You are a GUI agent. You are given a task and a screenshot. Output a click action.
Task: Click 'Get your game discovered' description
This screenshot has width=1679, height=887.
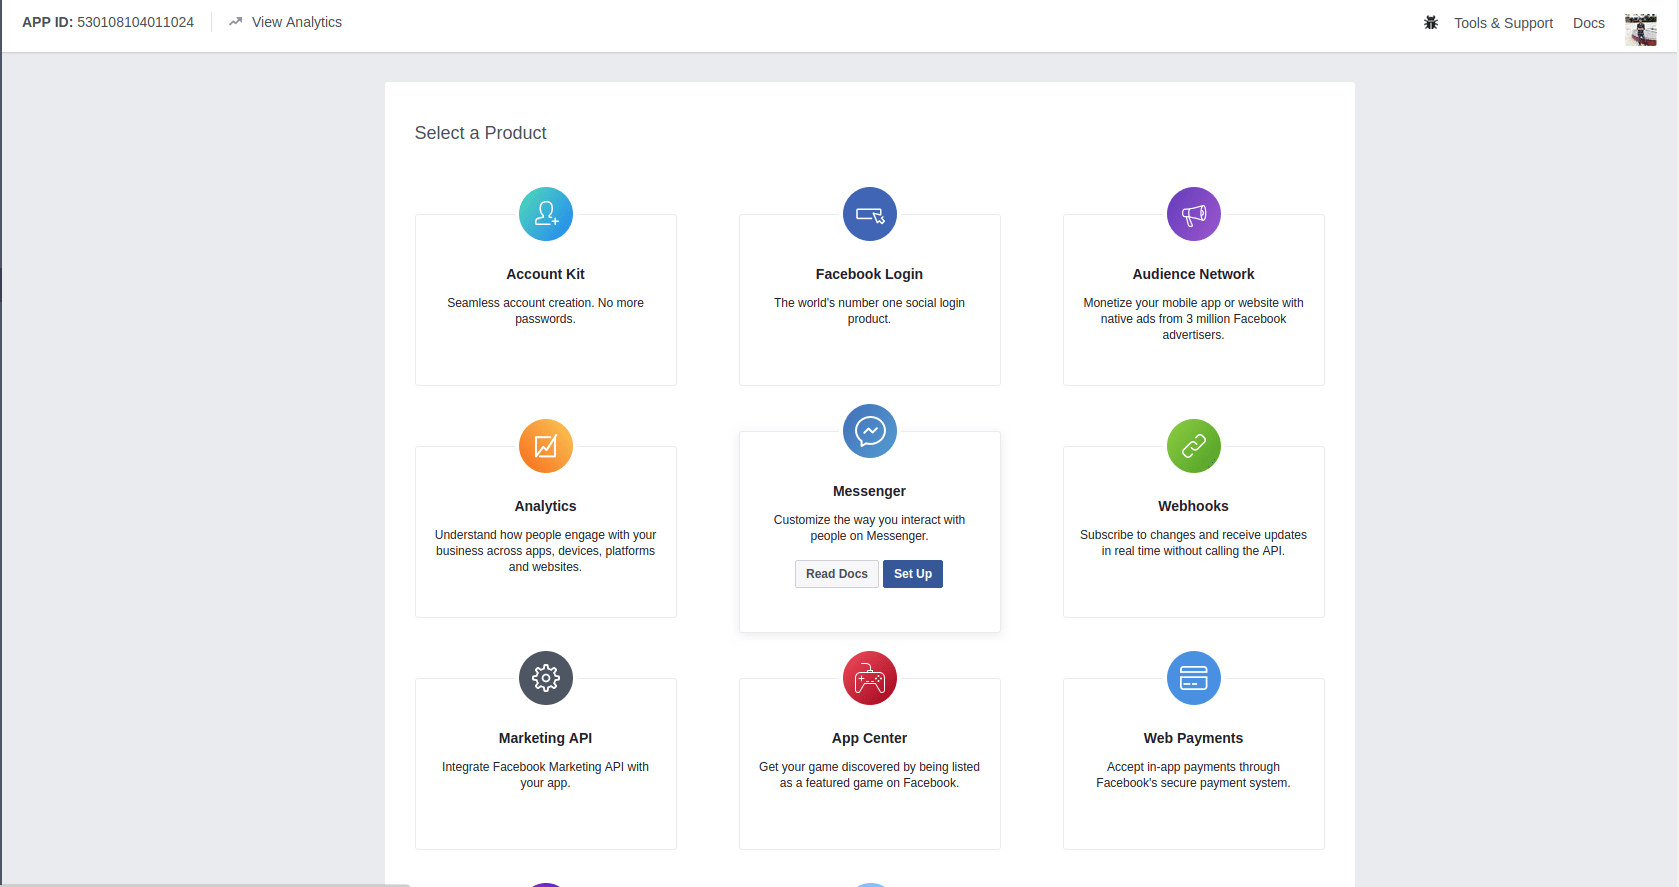pyautogui.click(x=869, y=775)
